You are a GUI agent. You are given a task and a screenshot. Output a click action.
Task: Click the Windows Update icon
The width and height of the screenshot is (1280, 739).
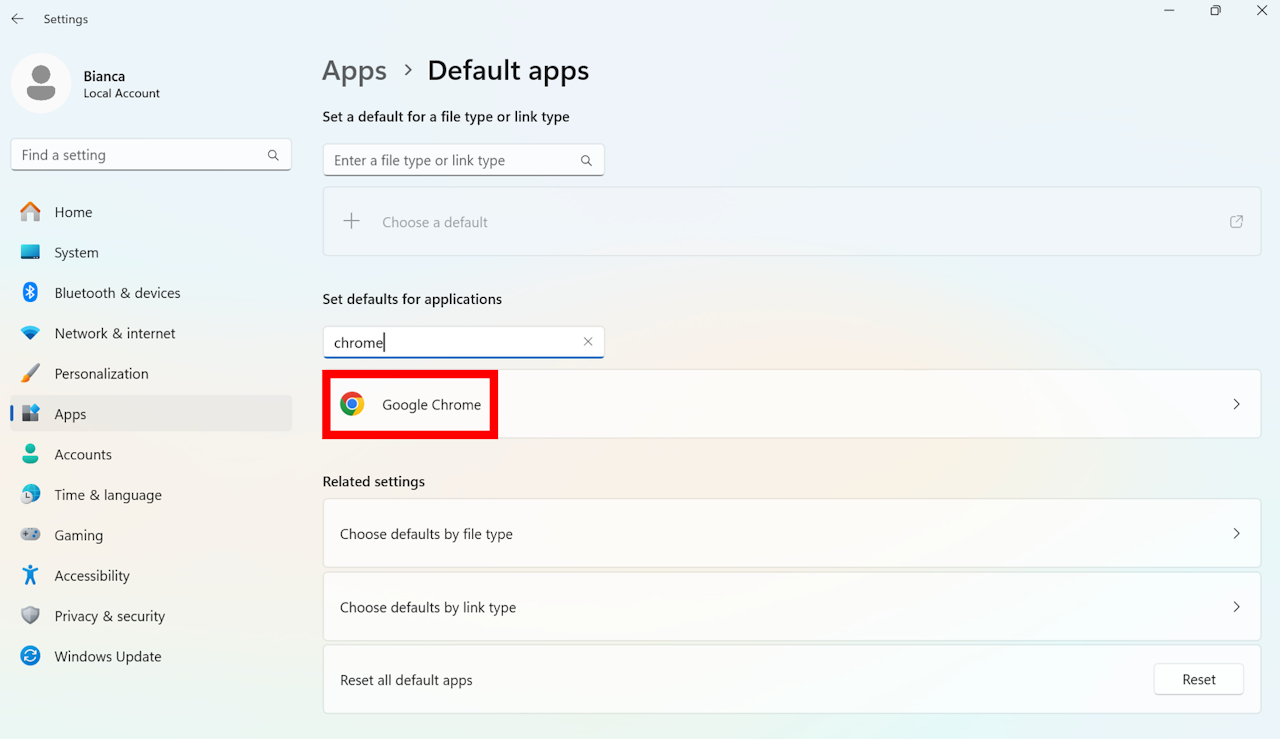click(x=30, y=656)
